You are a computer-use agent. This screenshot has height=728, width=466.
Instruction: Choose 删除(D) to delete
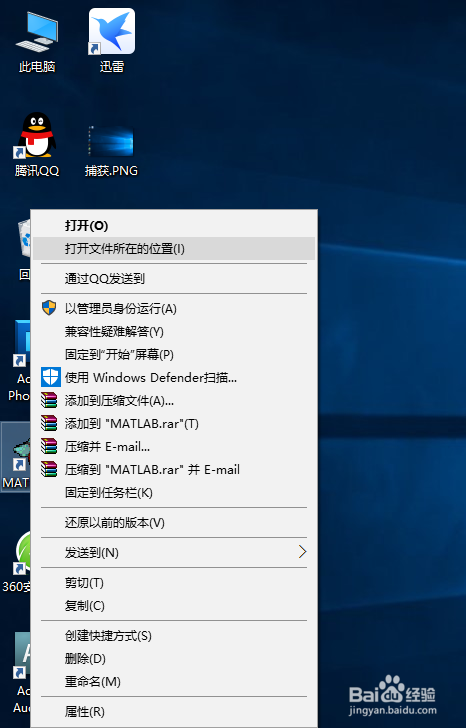click(174, 658)
